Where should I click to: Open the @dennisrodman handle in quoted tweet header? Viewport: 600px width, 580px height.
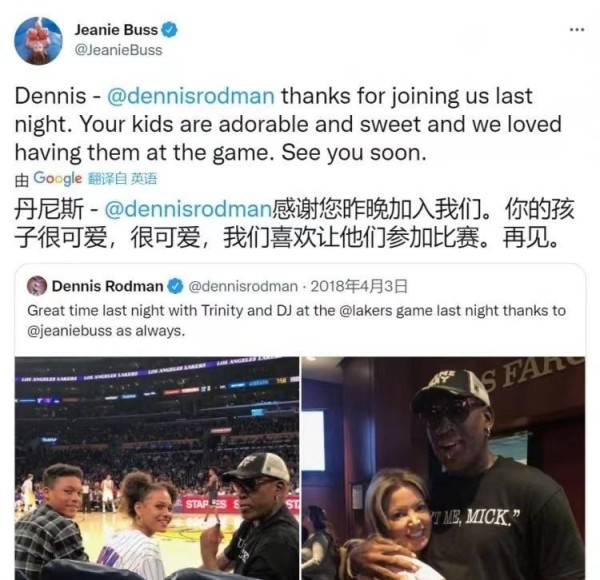pyautogui.click(x=243, y=286)
